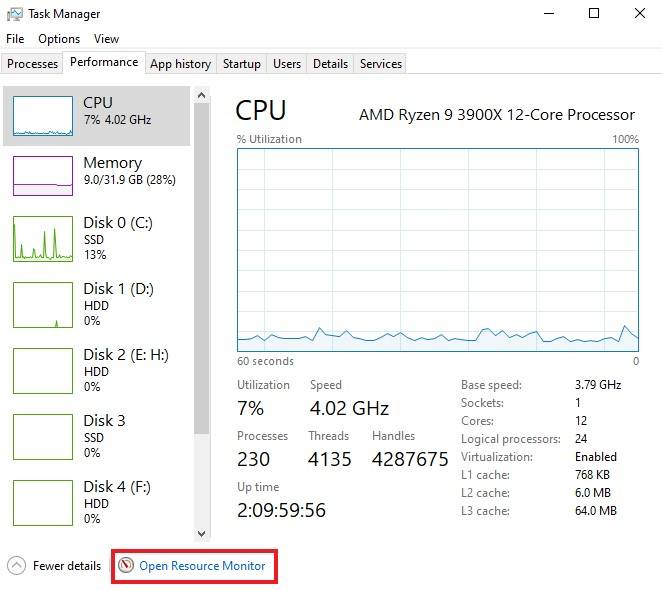Screen dimensions: 662x590
Task: Select the CPU mini graph thumbnail
Action: point(43,116)
